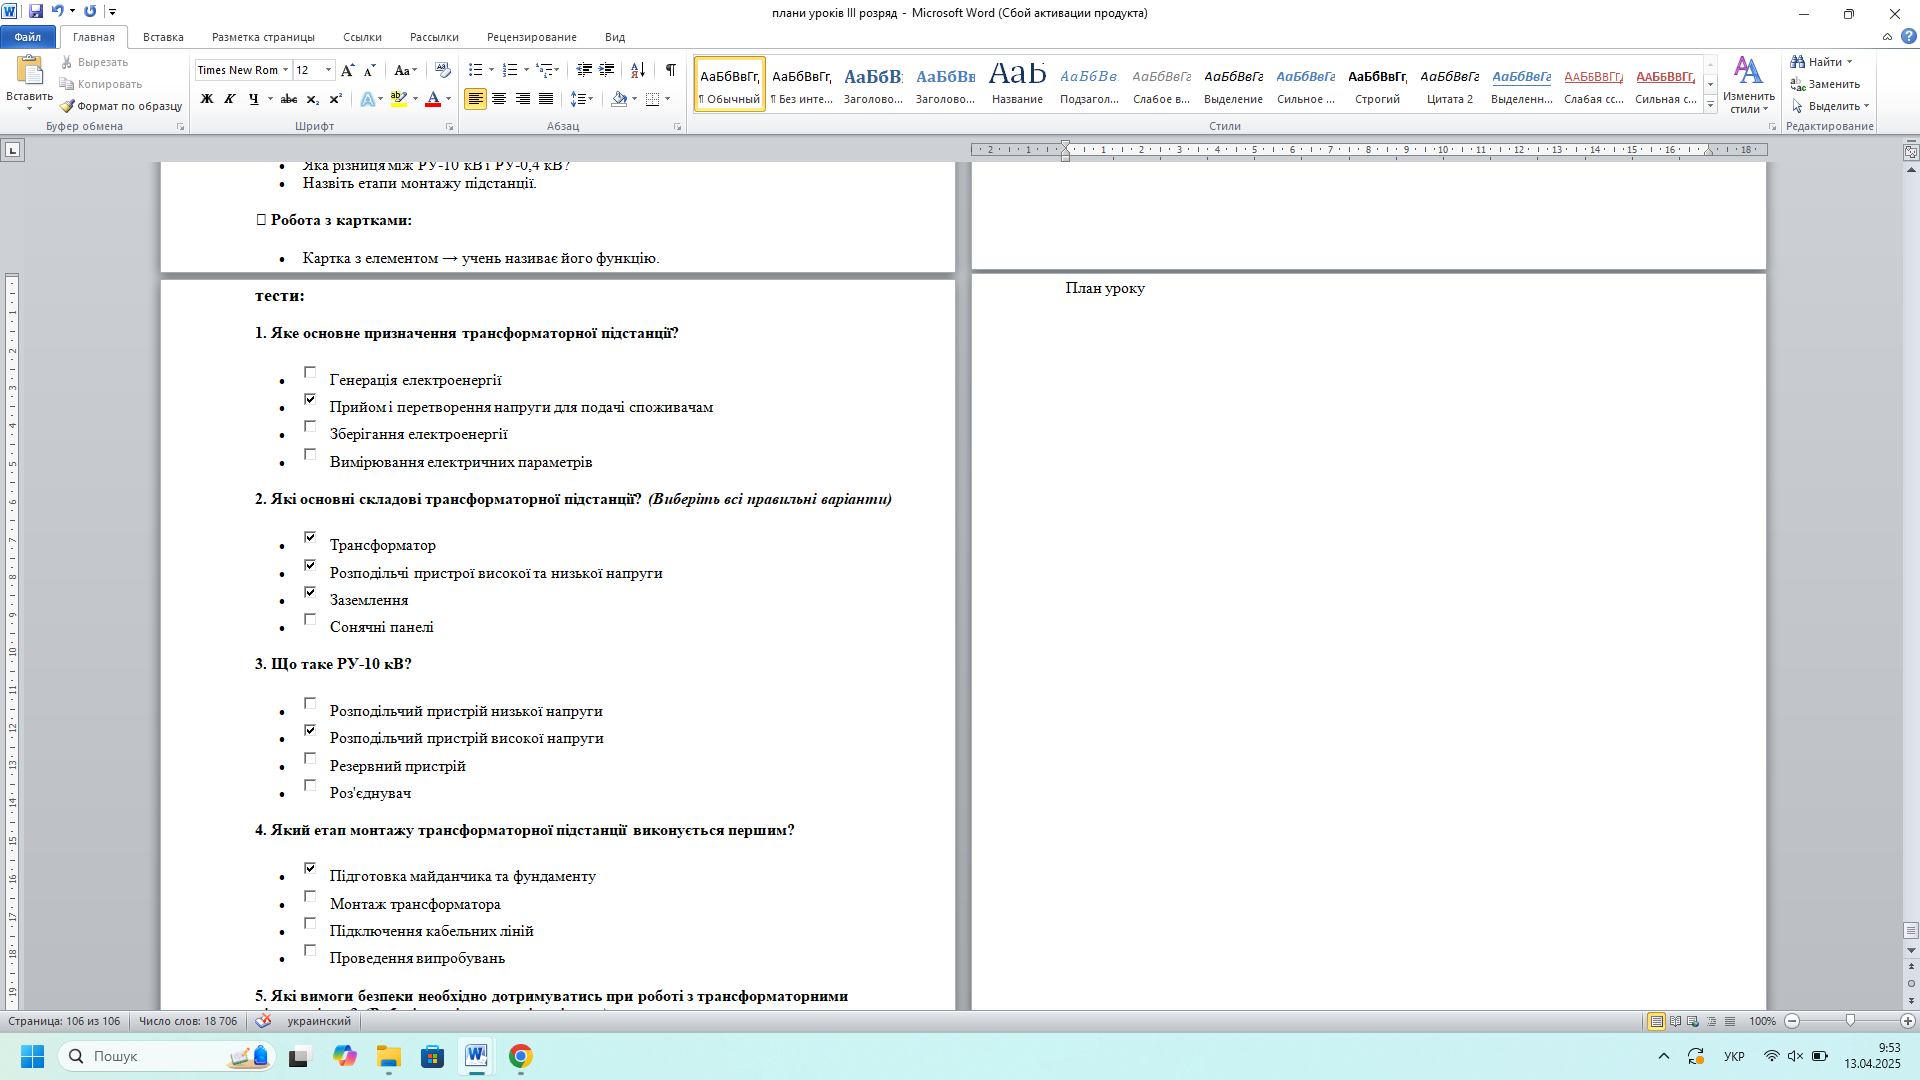
Task: Tick the 'Сонячні панелі' checkbox
Action: 310,620
